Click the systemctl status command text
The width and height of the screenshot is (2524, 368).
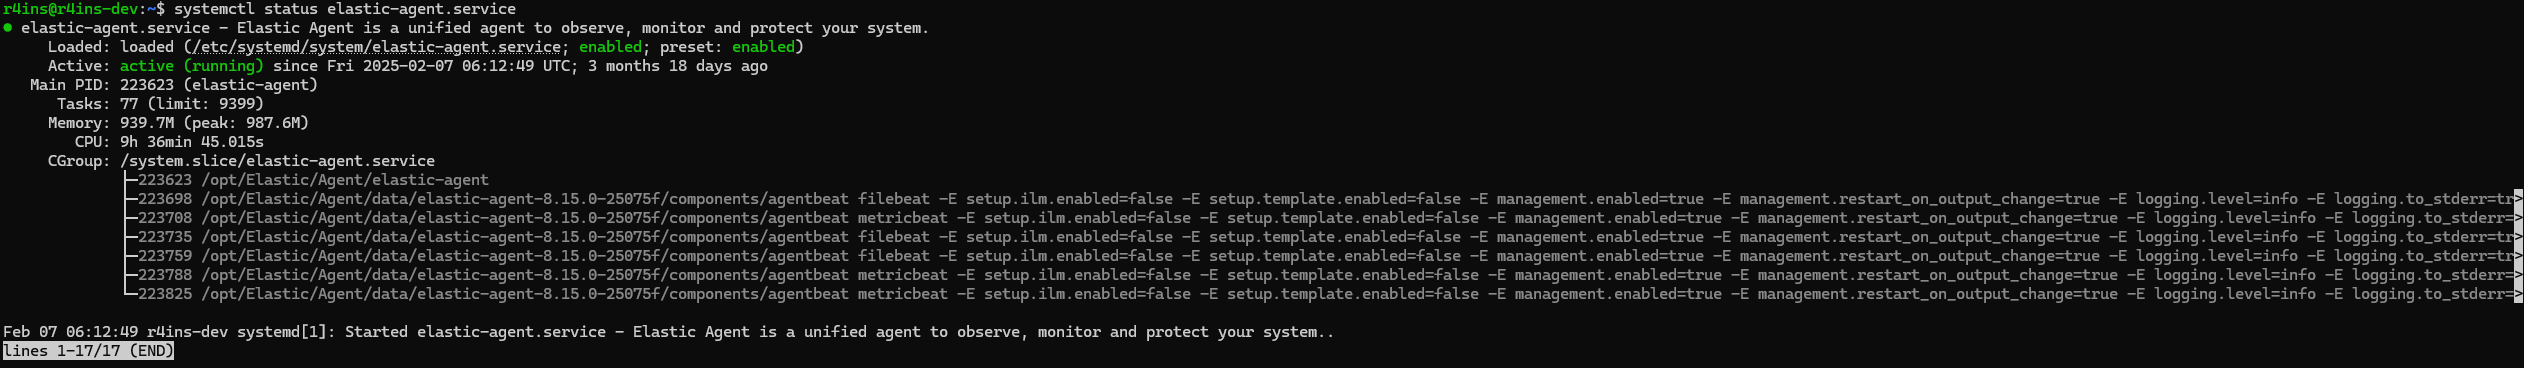click(345, 9)
